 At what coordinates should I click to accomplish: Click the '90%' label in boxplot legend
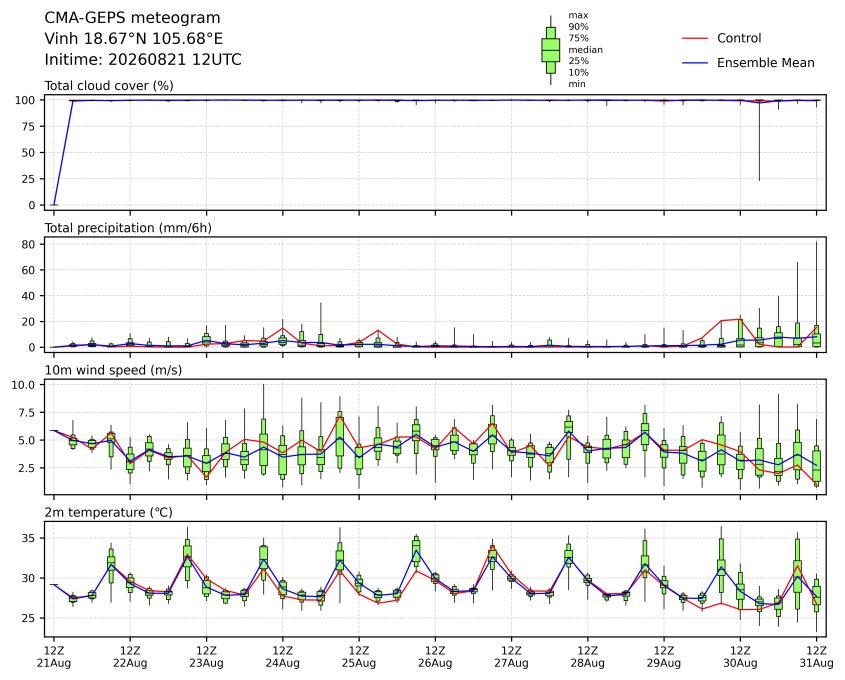(578, 27)
